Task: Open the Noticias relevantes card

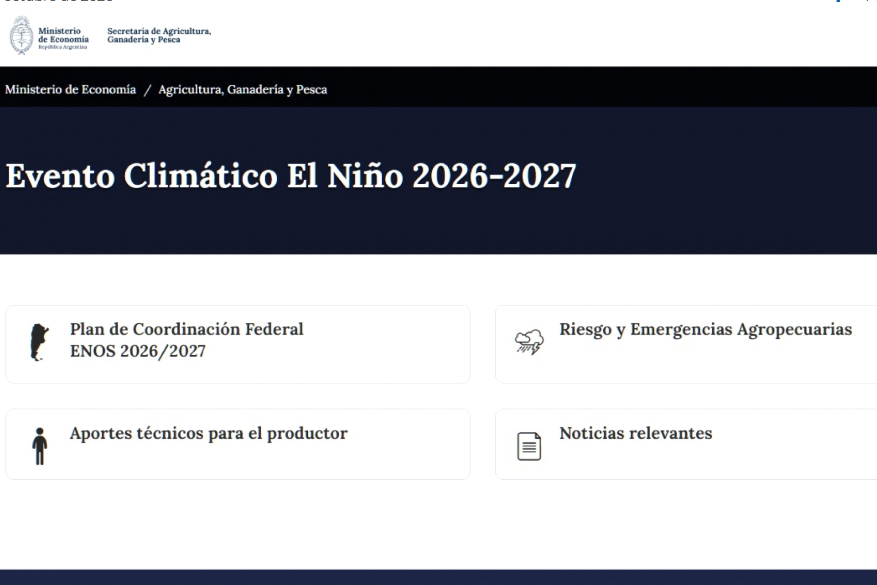Action: click(686, 444)
